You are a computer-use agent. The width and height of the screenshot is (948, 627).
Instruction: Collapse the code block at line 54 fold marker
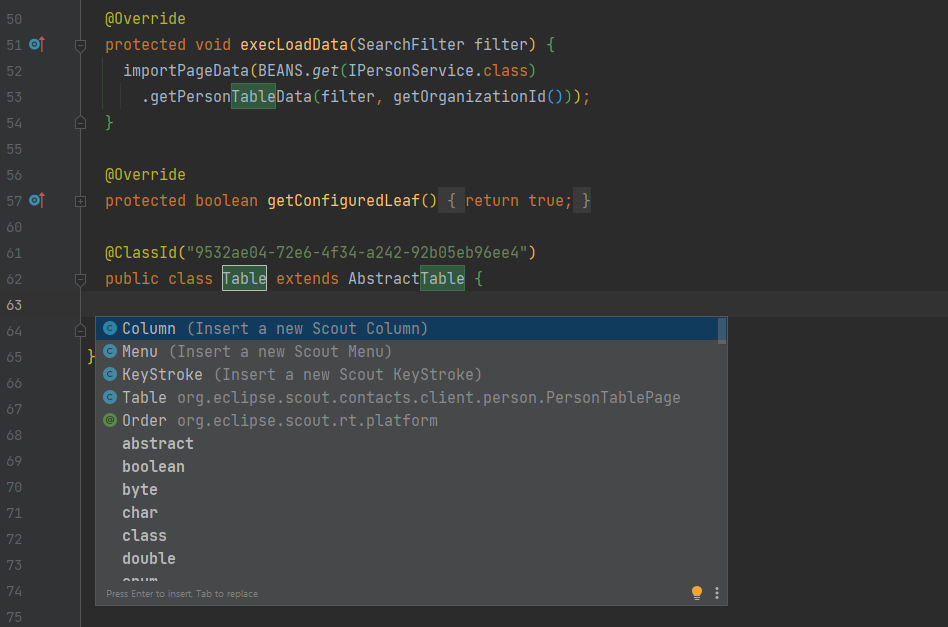(80, 122)
